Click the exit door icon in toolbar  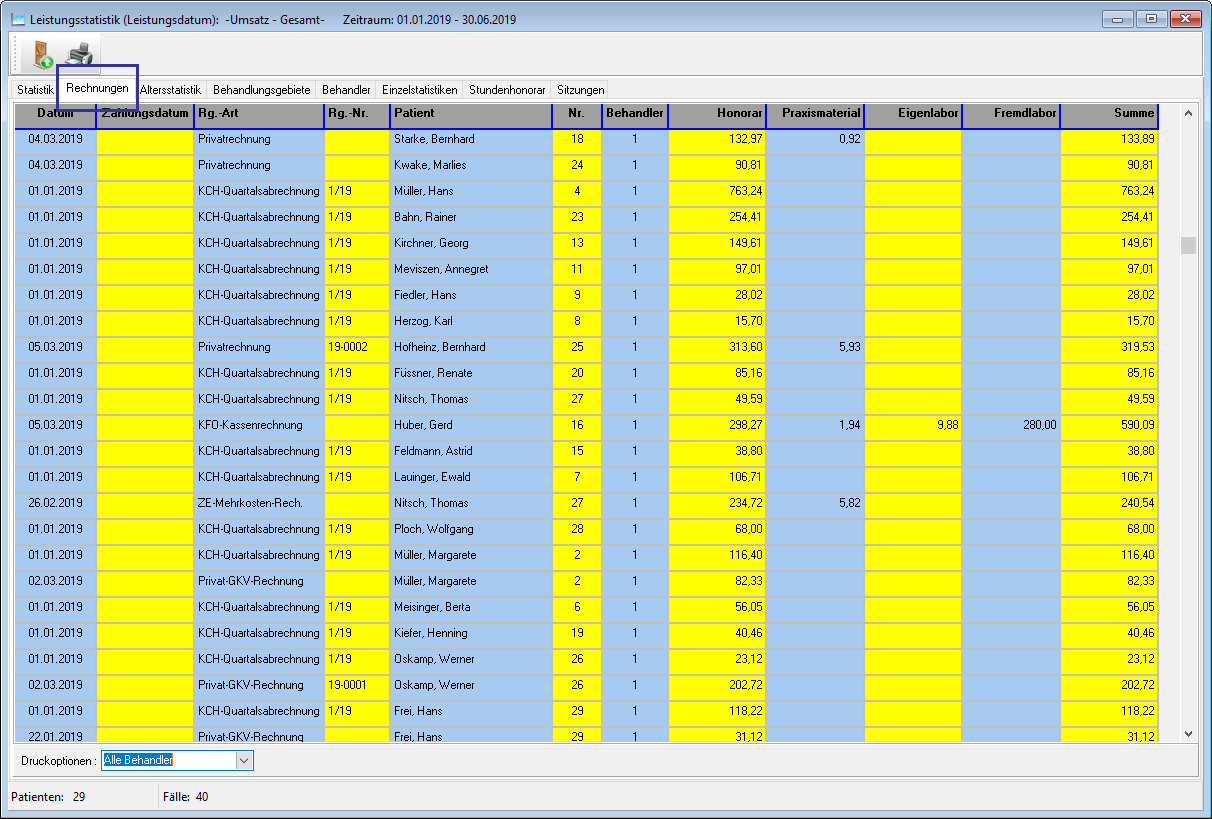pyautogui.click(x=42, y=56)
